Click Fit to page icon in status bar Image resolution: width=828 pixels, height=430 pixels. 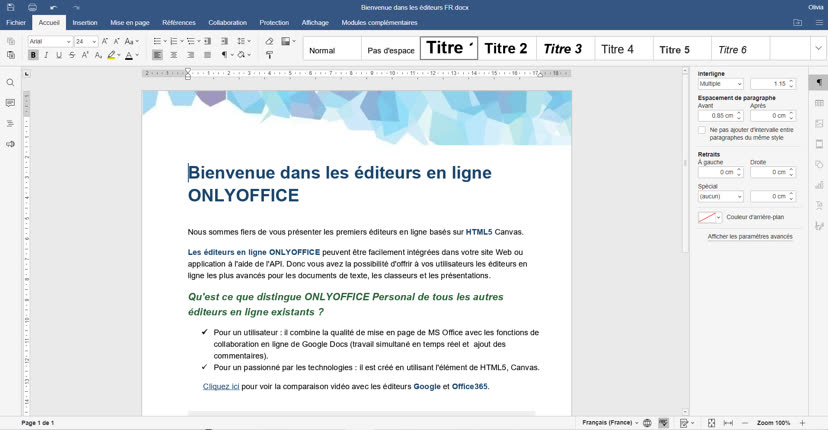tap(711, 423)
